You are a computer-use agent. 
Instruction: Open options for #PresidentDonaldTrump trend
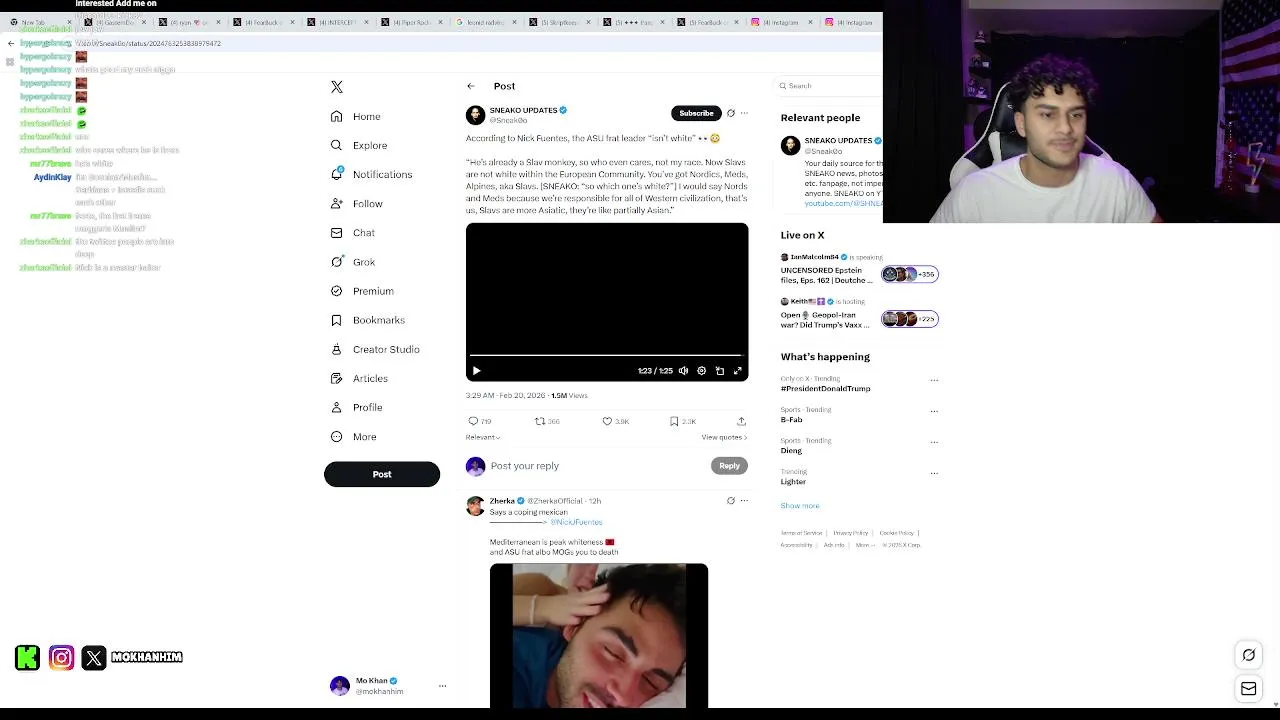pyautogui.click(x=934, y=380)
